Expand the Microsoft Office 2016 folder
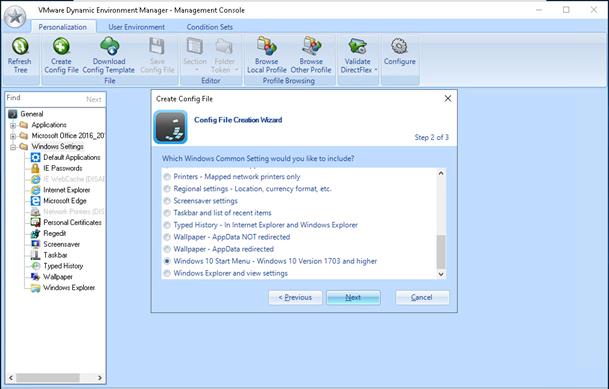 tap(13, 136)
